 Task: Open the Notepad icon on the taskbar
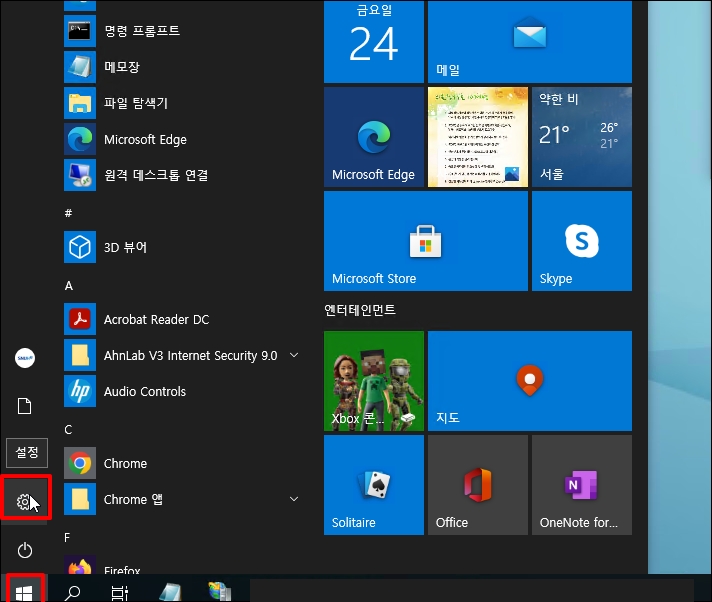[171, 592]
